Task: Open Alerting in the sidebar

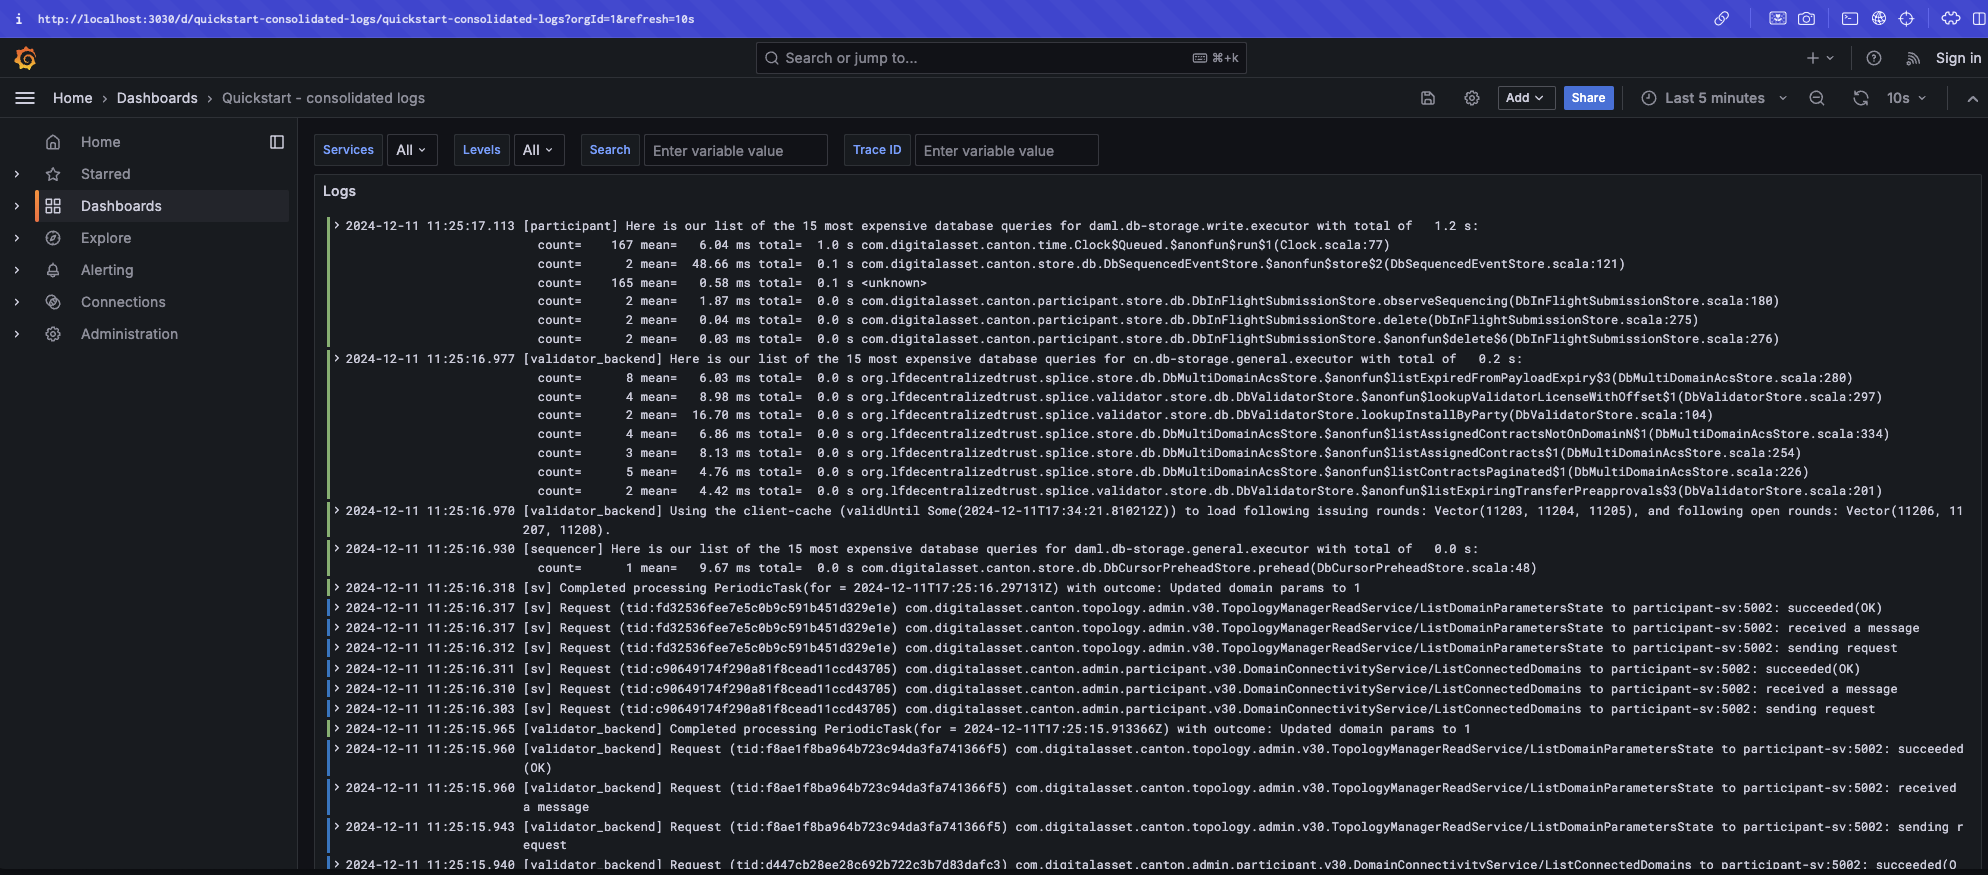Action: pyautogui.click(x=107, y=270)
